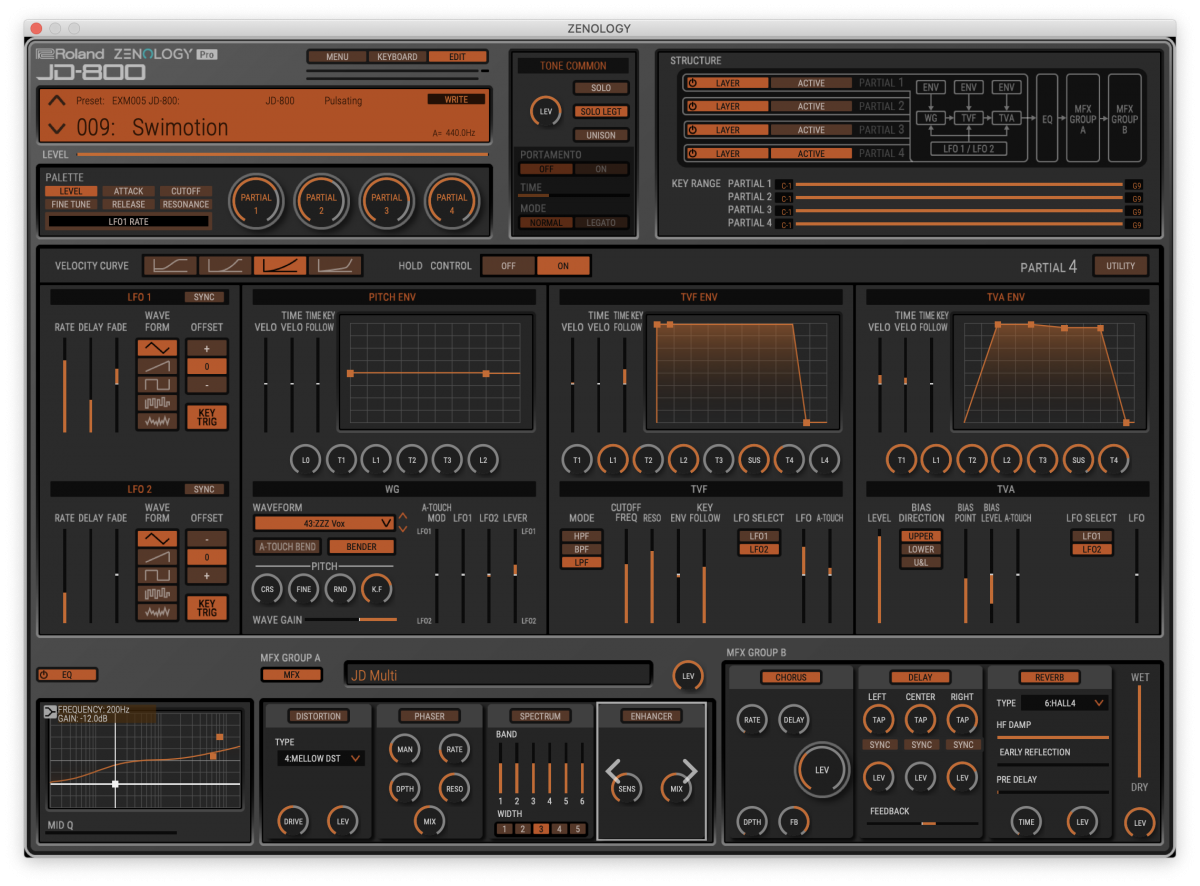
Task: Step WG waveform up with small arrow
Action: tap(403, 517)
